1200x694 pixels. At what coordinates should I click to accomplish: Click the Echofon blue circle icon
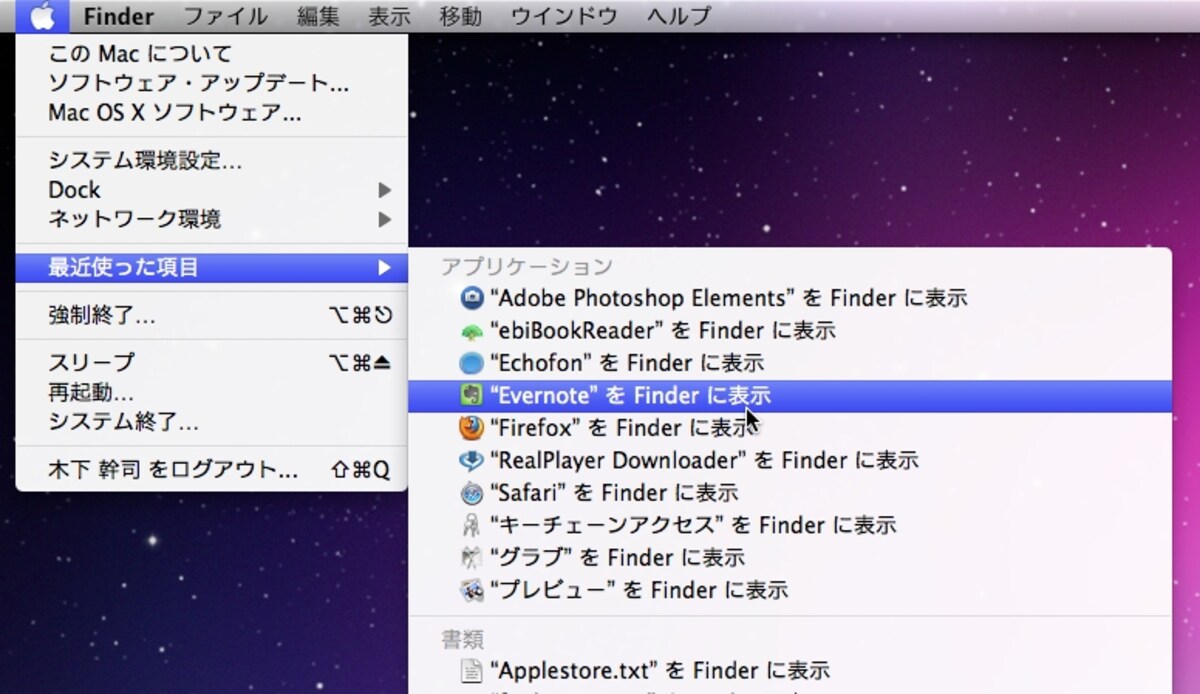tap(471, 363)
